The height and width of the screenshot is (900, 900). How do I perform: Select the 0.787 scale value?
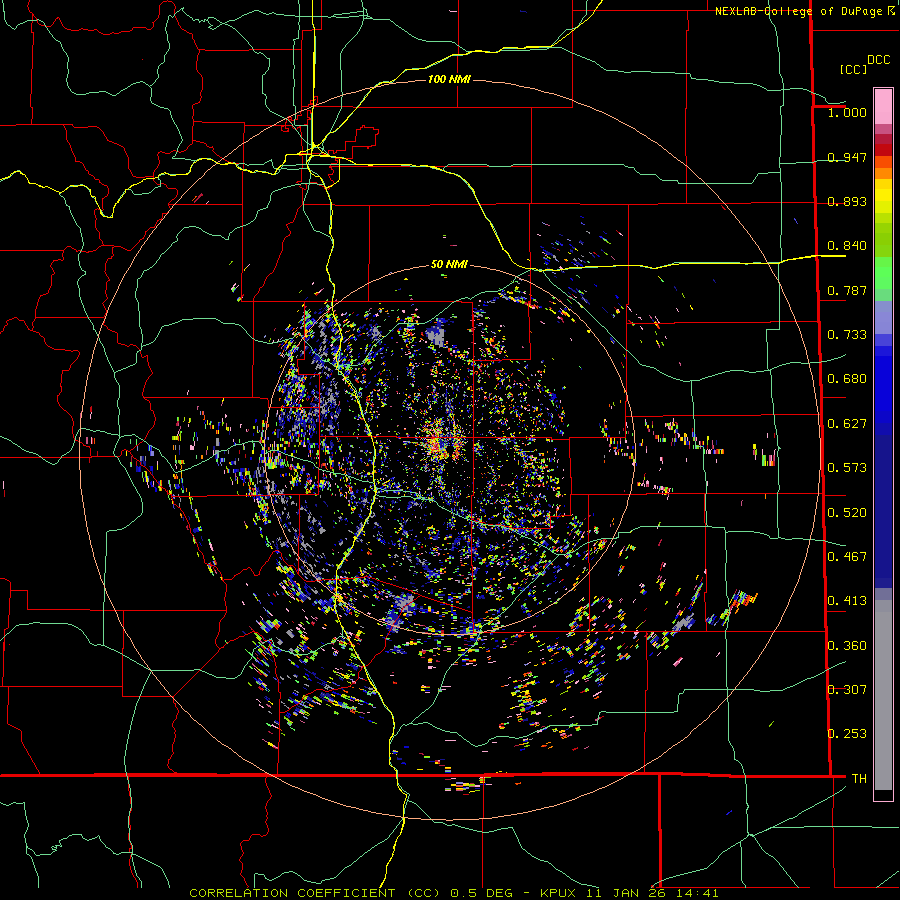click(847, 290)
